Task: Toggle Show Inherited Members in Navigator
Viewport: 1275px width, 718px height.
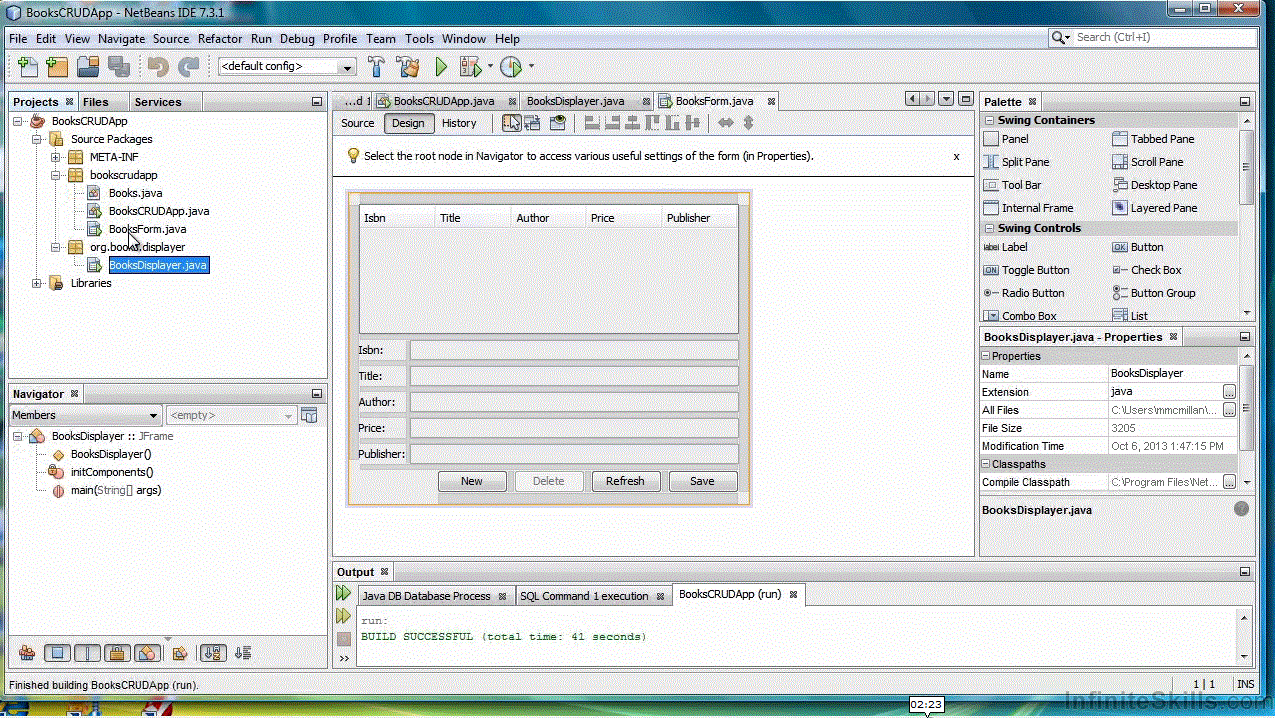Action: (x=27, y=653)
